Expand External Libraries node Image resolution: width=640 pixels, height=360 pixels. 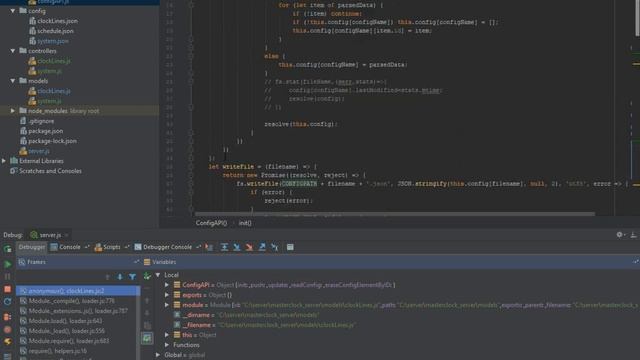pos(4,161)
